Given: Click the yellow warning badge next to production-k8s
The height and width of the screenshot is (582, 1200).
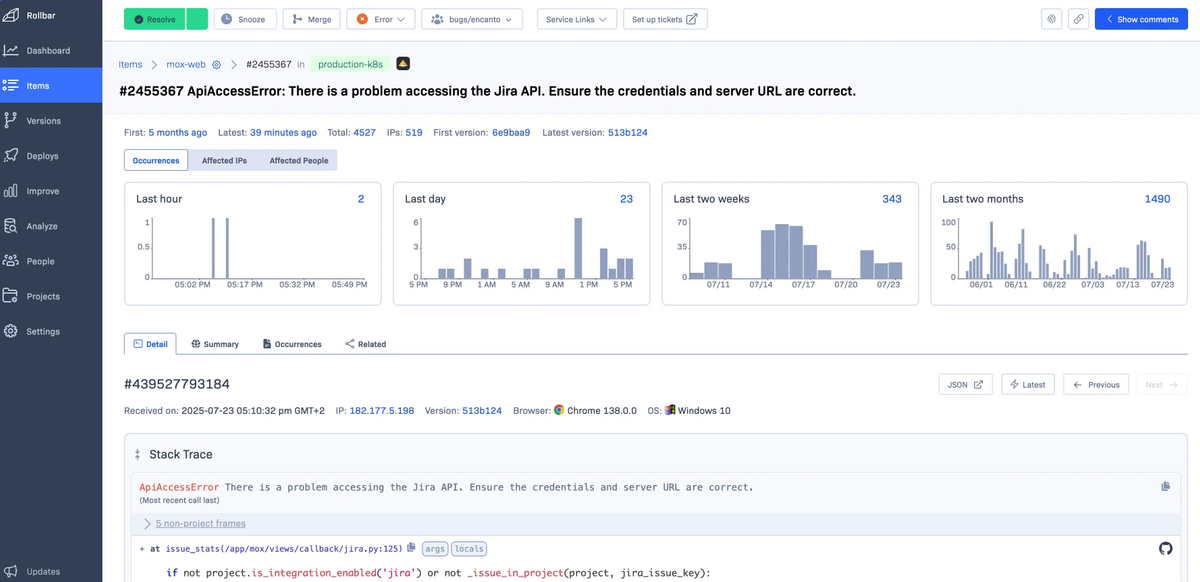Looking at the screenshot, I should [403, 64].
